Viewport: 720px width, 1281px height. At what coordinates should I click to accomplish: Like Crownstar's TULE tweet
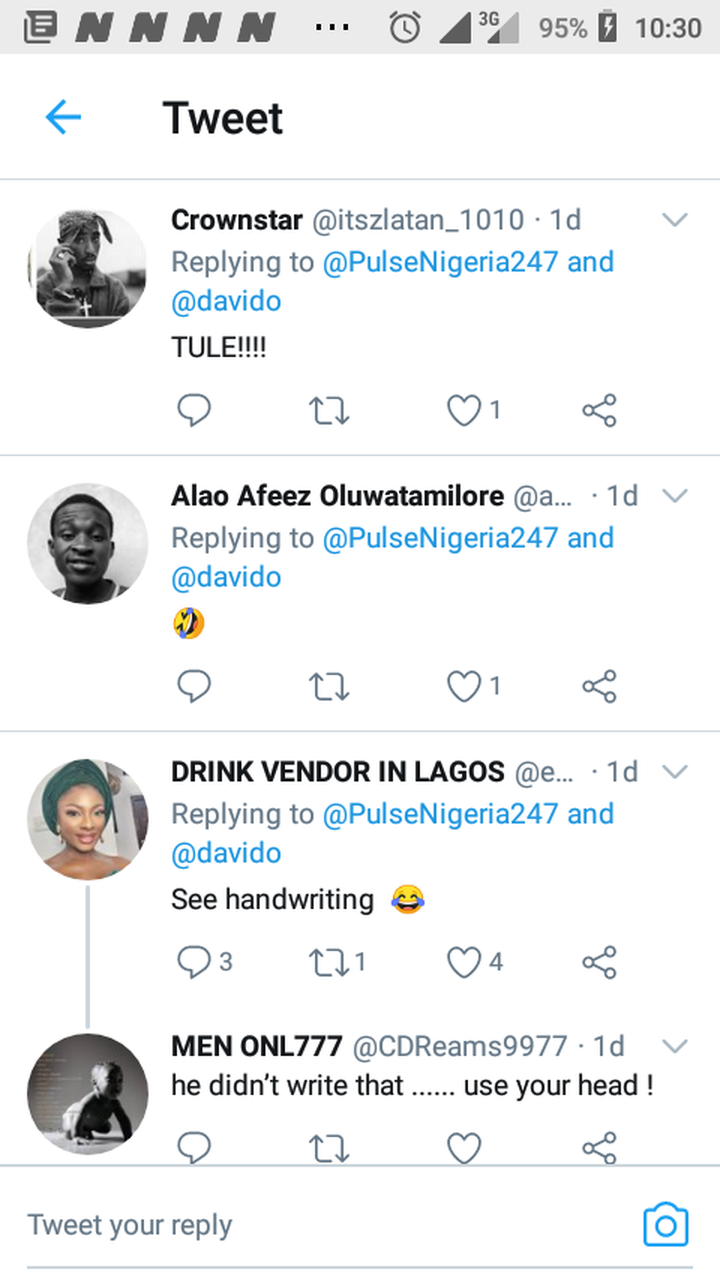[x=464, y=410]
